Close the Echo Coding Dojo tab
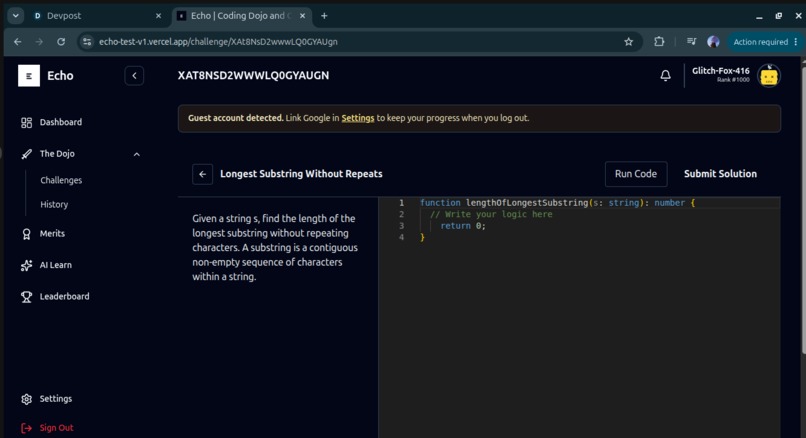 pyautogui.click(x=303, y=16)
